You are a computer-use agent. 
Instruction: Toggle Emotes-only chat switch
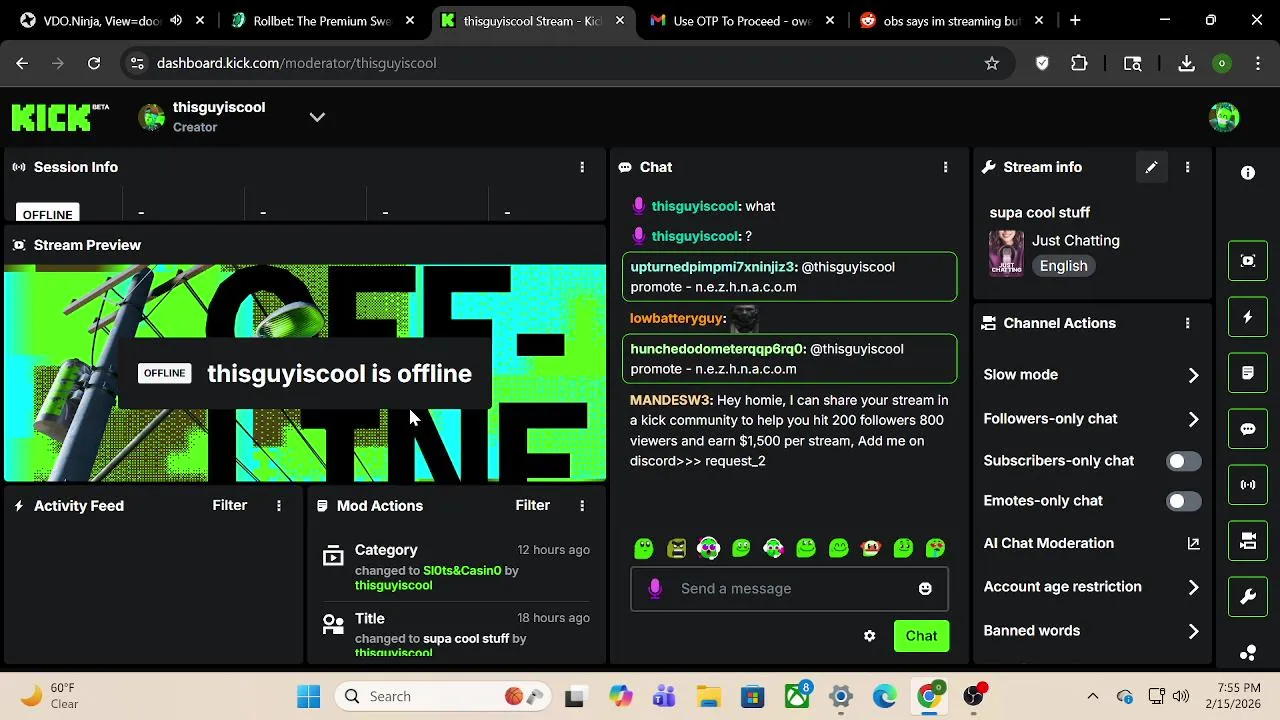(x=1184, y=501)
